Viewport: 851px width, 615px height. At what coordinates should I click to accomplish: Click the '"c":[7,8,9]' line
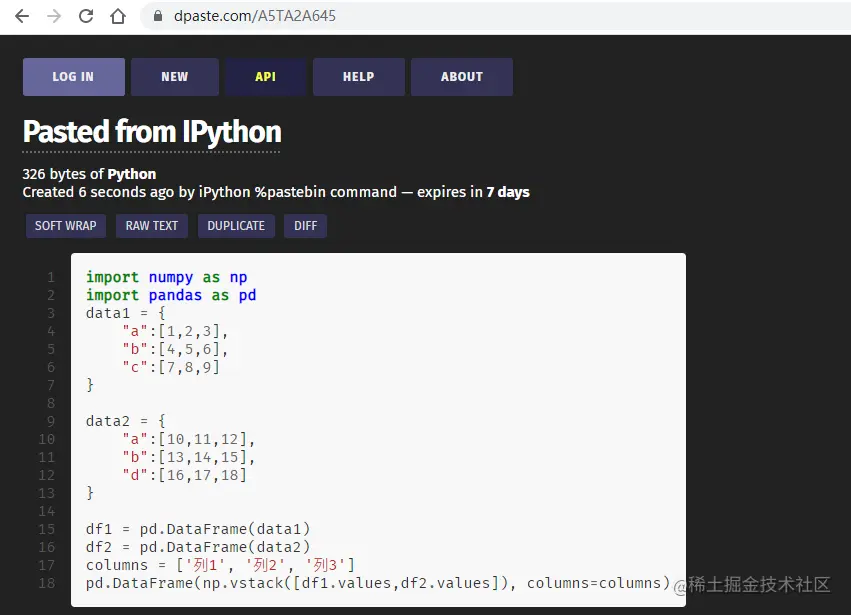(171, 367)
